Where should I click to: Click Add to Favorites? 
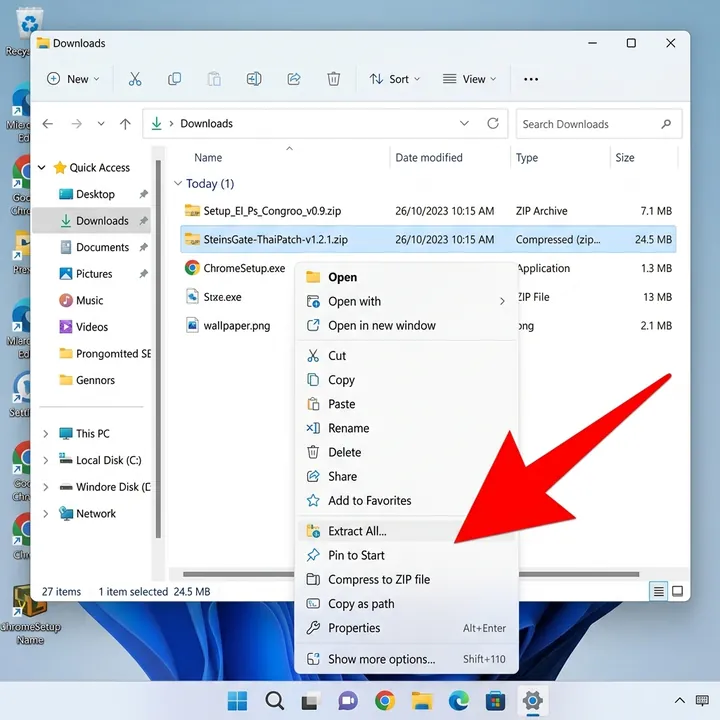click(406, 501)
